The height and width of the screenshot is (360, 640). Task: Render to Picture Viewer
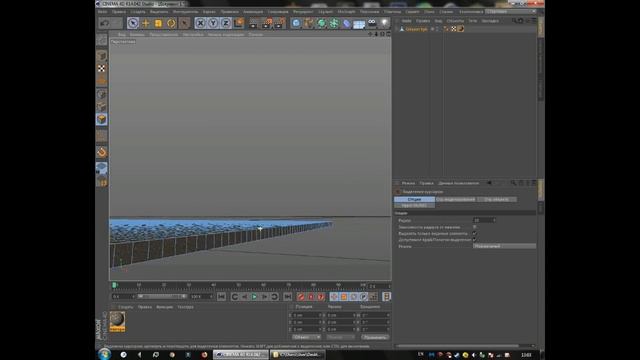click(267, 23)
